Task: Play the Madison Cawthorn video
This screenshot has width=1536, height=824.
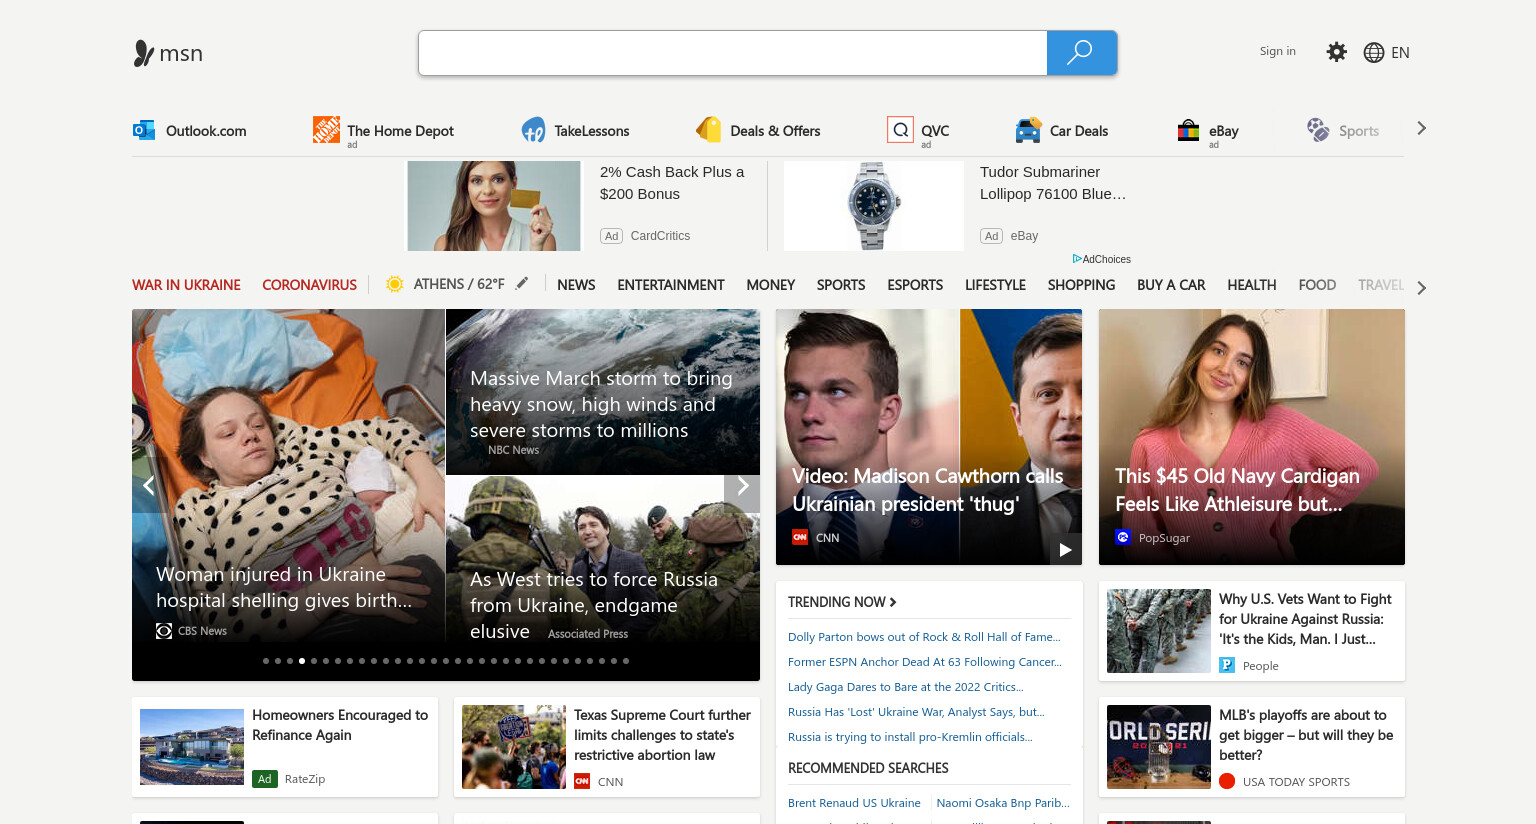Action: [1065, 549]
